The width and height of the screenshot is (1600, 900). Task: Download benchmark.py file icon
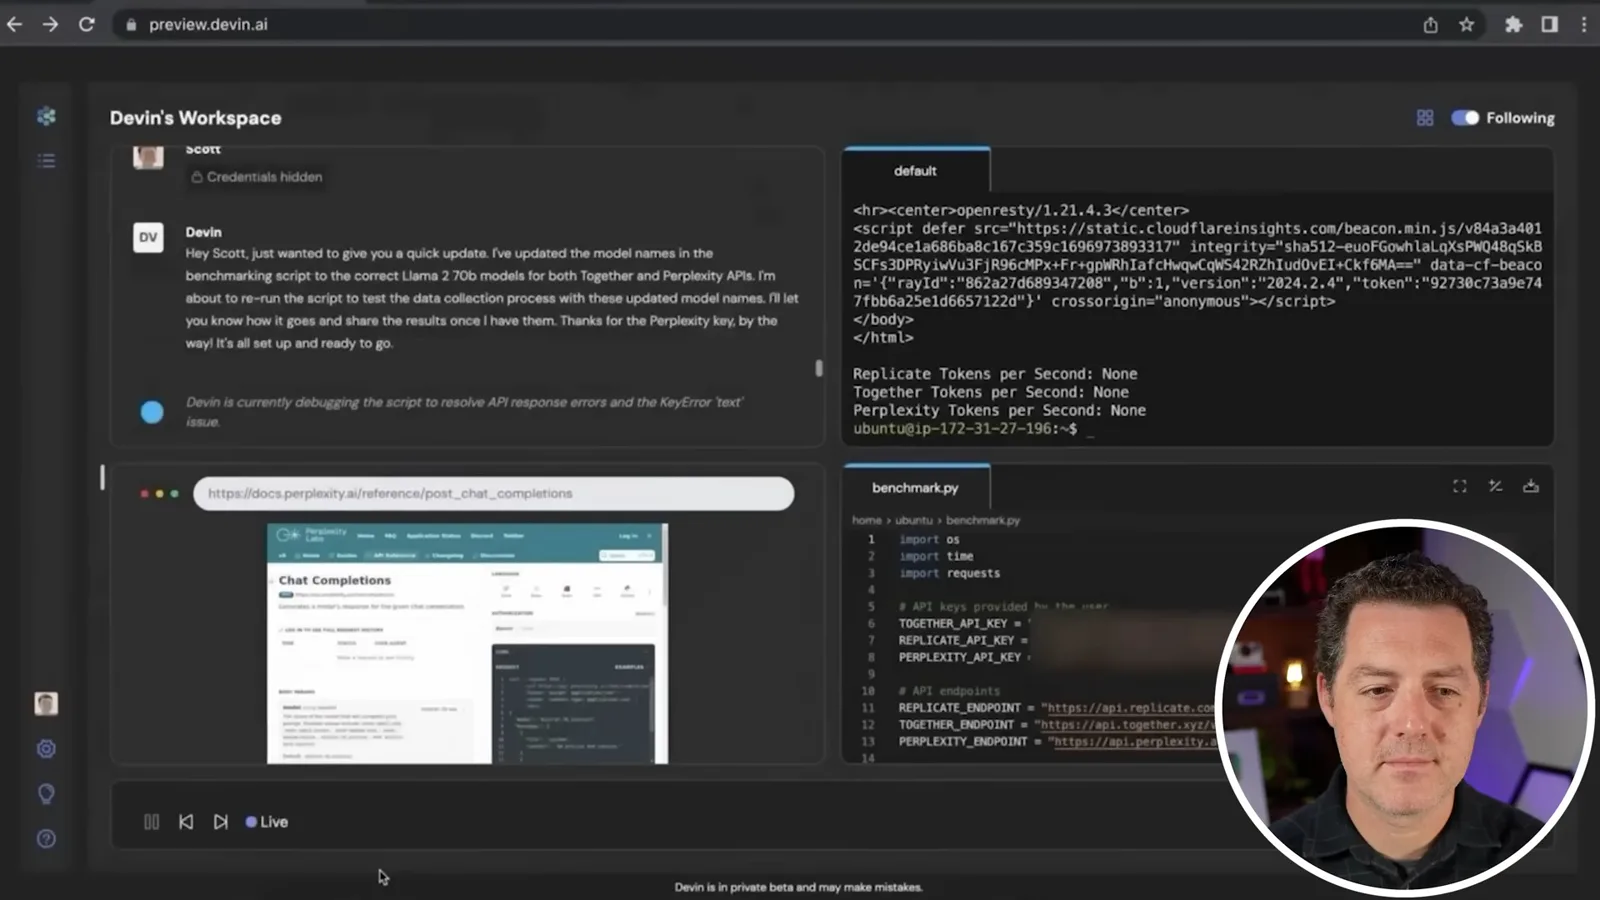pos(1530,486)
